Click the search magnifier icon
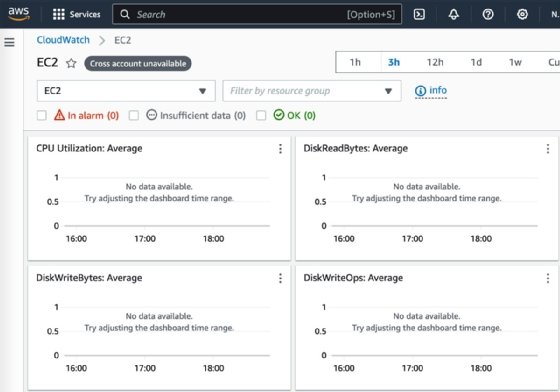 125,14
